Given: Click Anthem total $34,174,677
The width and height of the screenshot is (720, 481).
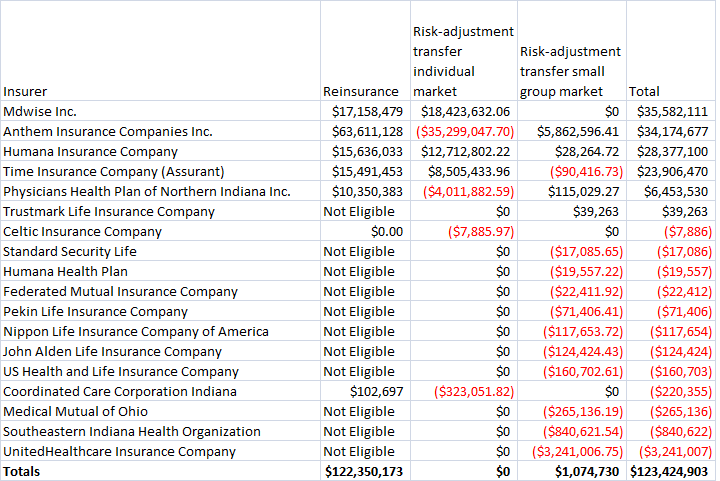Looking at the screenshot, I should pos(670,131).
